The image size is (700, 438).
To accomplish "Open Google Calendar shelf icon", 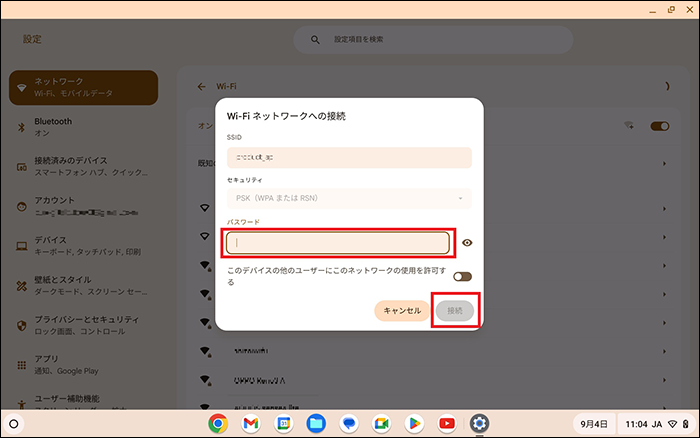I will click(x=283, y=423).
